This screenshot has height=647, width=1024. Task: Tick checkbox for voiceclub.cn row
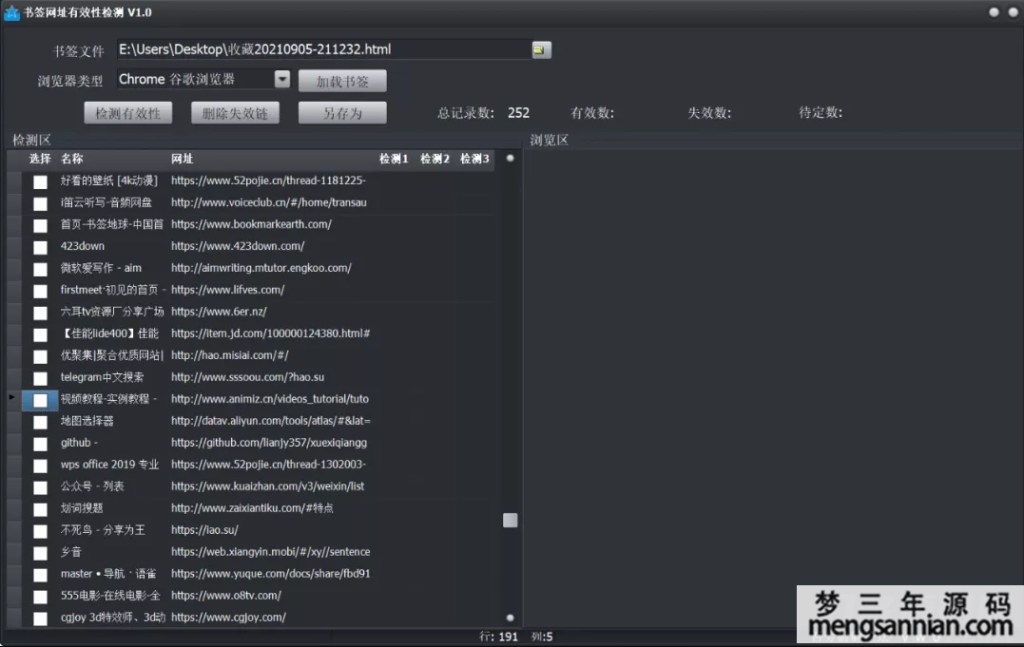40,203
